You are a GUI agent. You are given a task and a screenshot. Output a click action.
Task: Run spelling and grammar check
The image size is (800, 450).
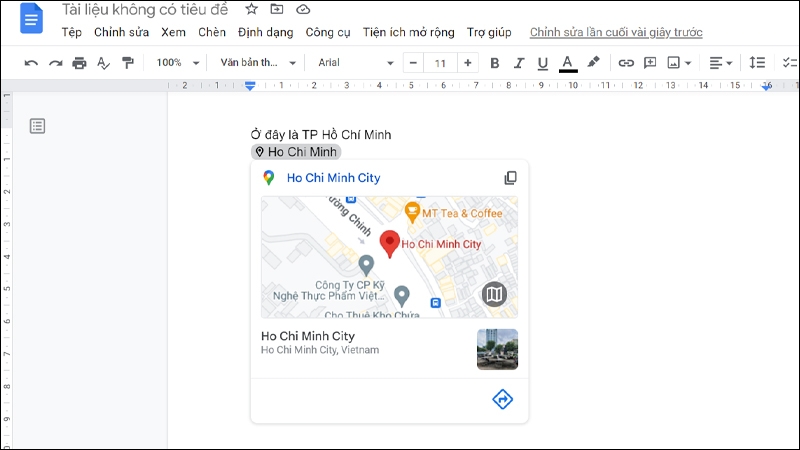pyautogui.click(x=103, y=63)
